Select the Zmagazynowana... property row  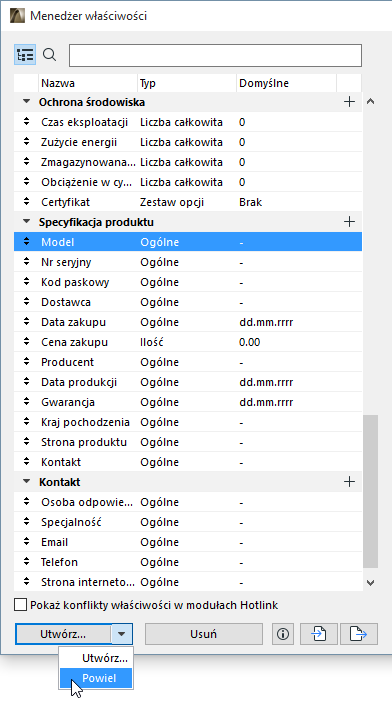coord(188,162)
